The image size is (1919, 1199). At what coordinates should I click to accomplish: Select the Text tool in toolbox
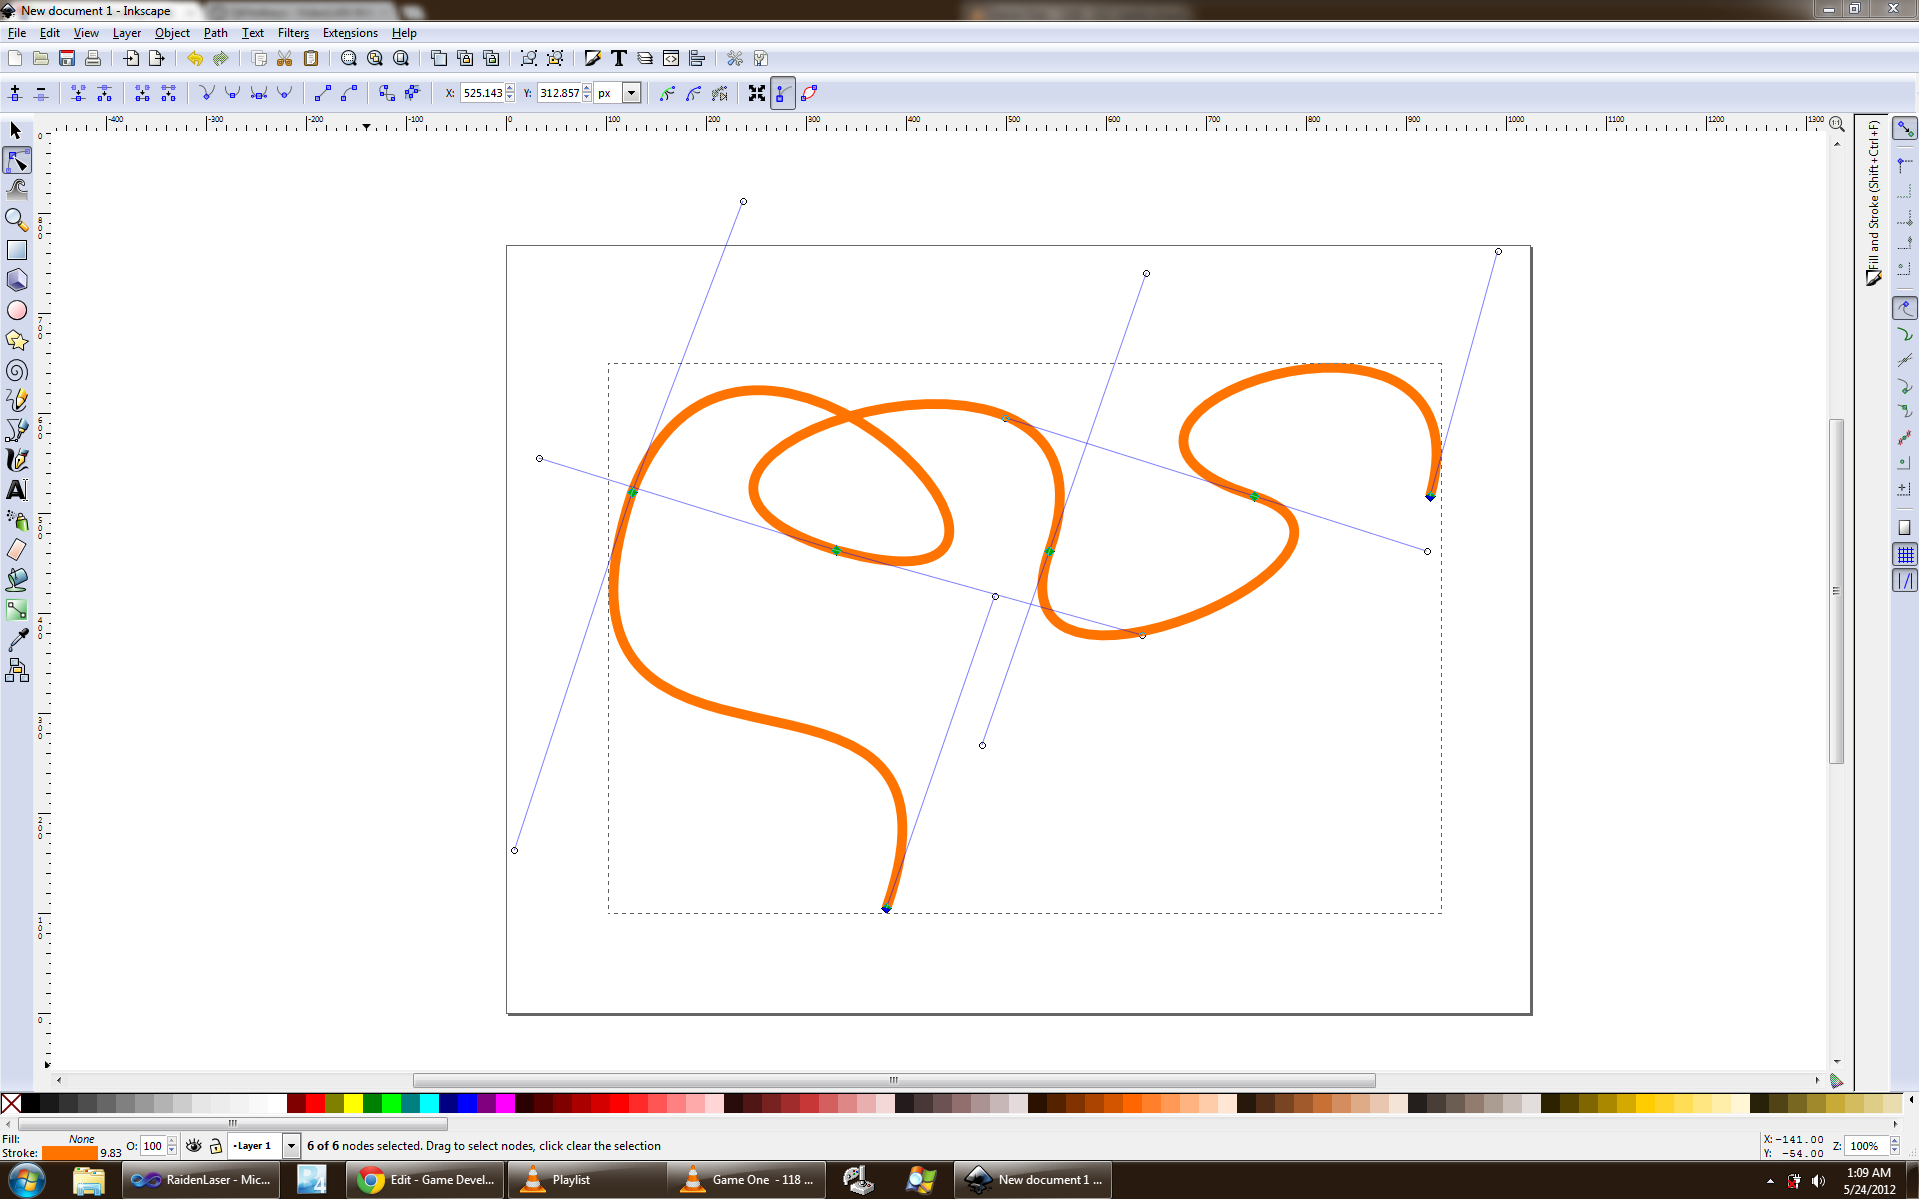point(16,490)
